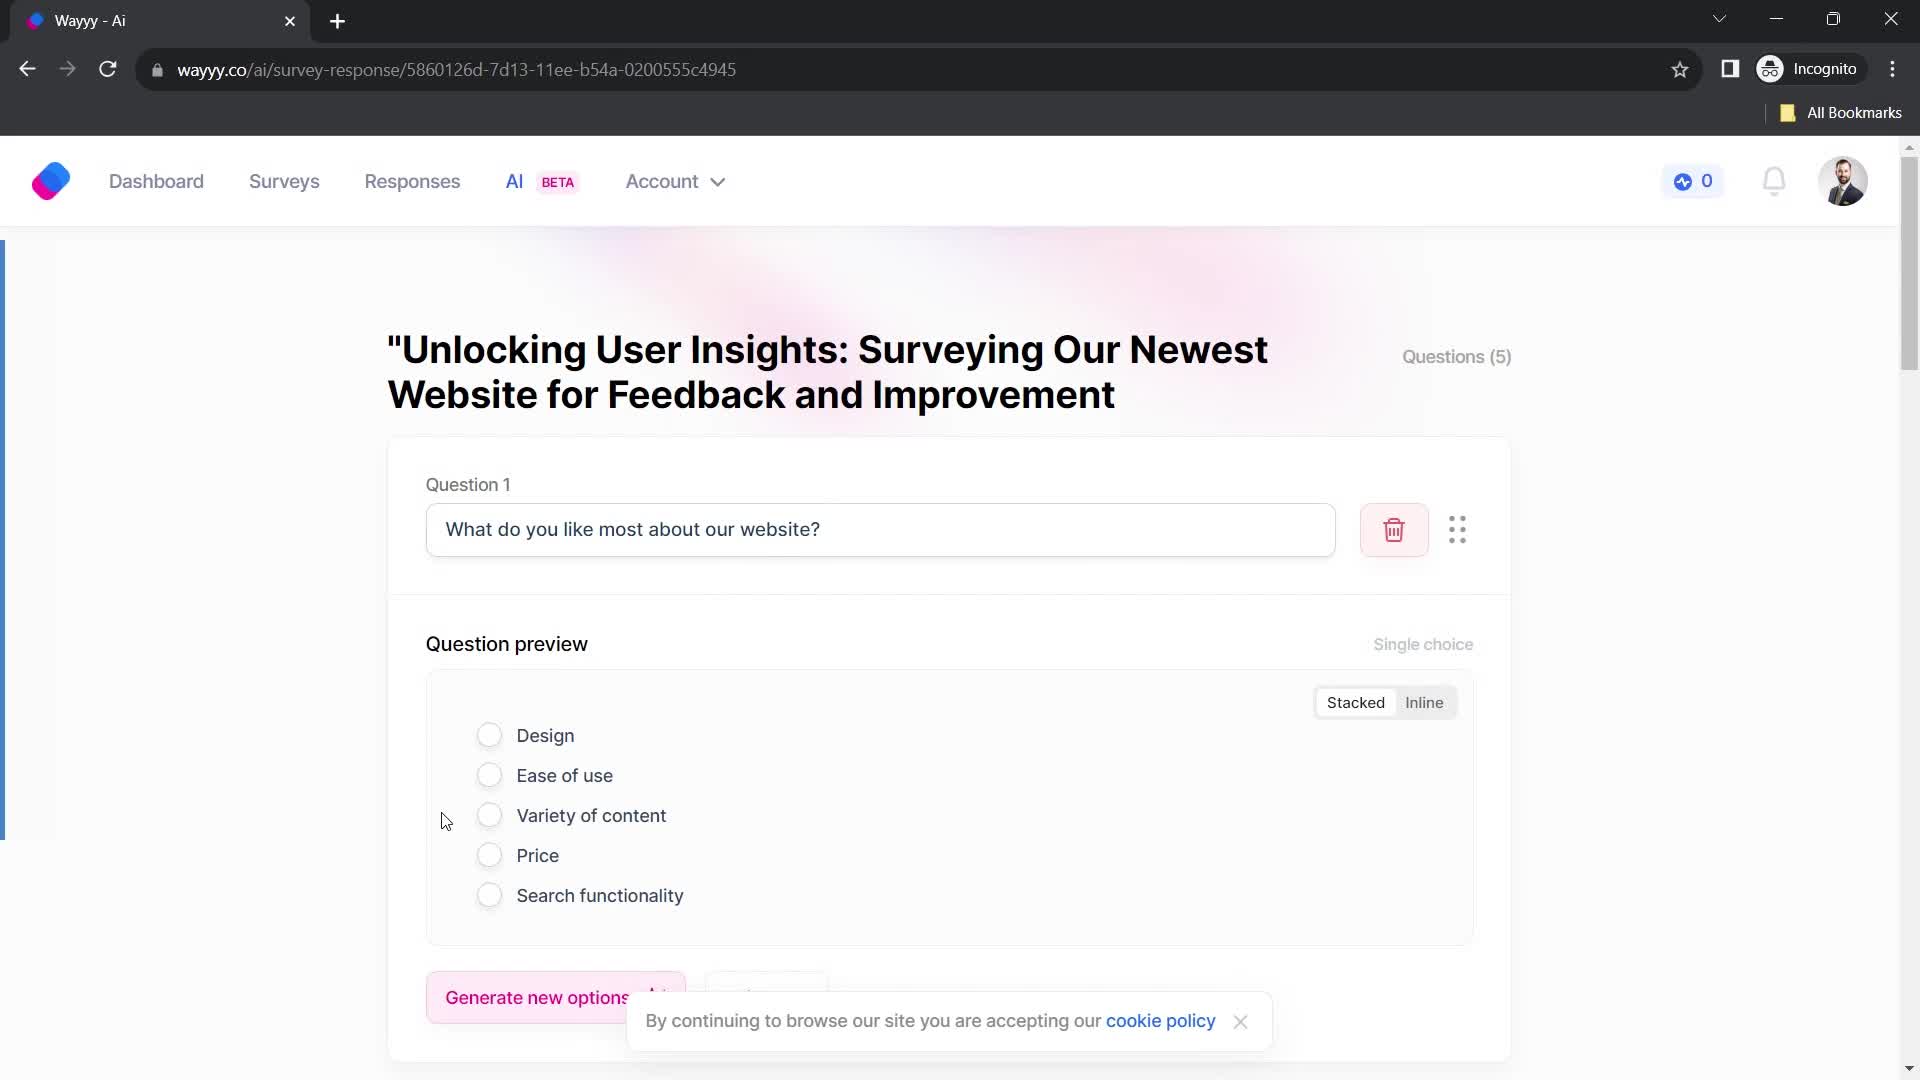Select the Search functionality radio button
The width and height of the screenshot is (1920, 1080).
(488, 895)
